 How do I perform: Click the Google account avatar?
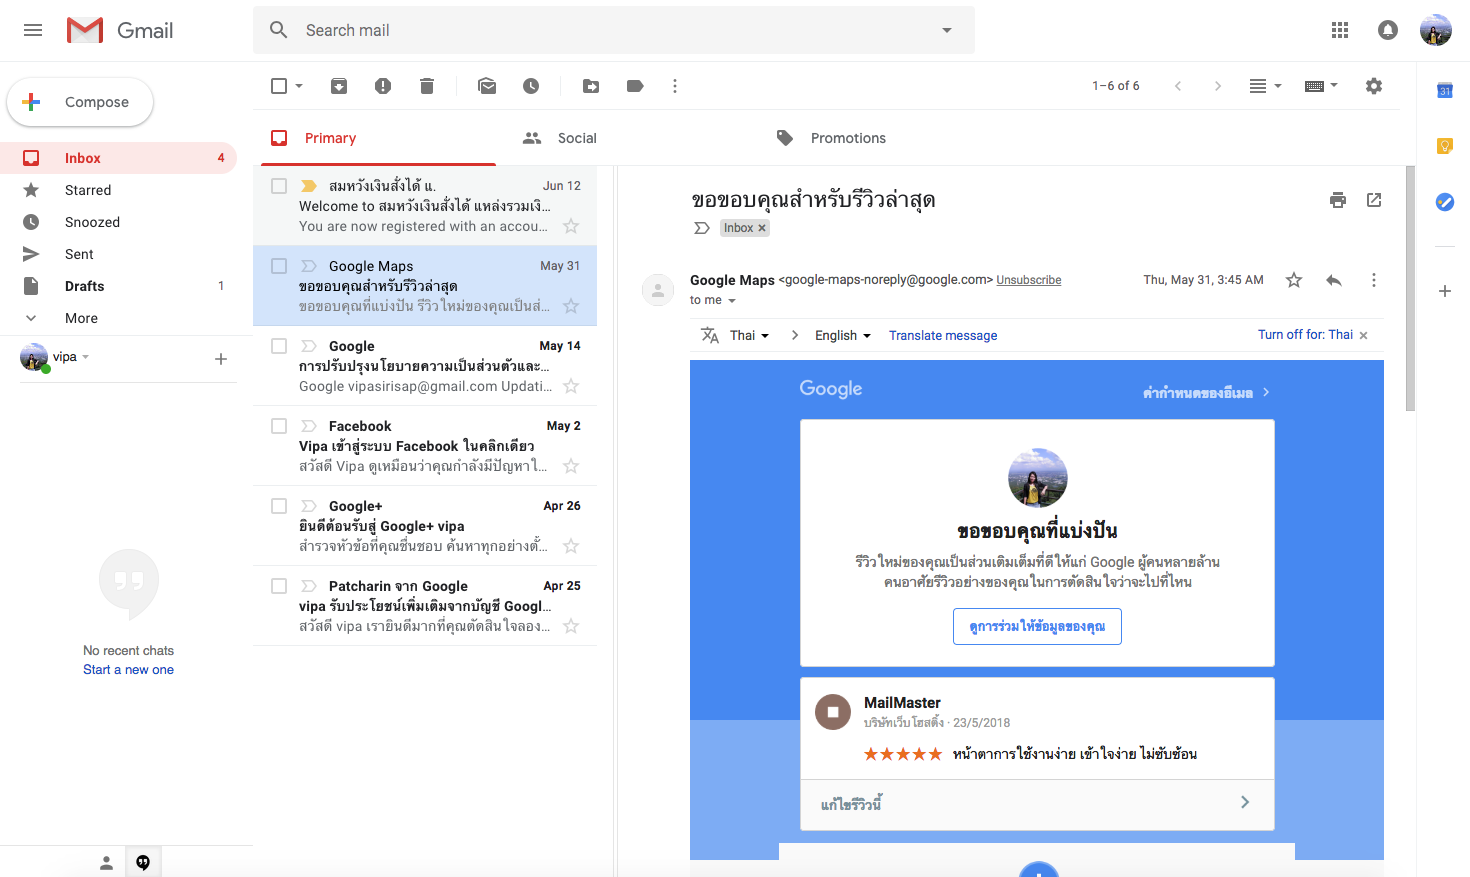pos(1436,30)
